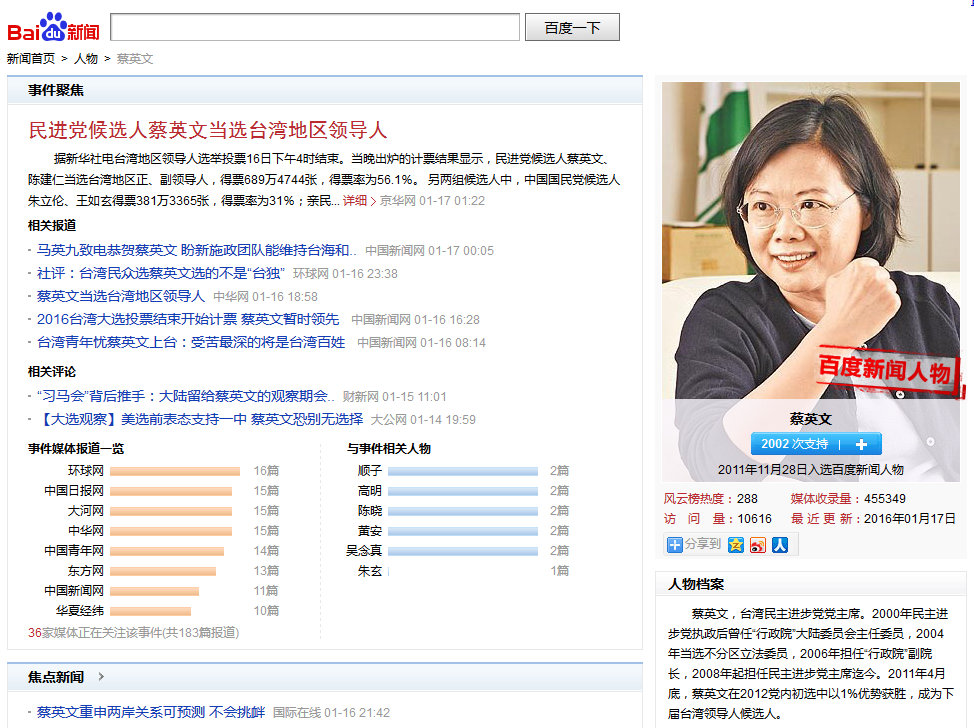Click 风云榜热度 value 288
Image resolution: width=974 pixels, height=728 pixels.
click(x=747, y=499)
